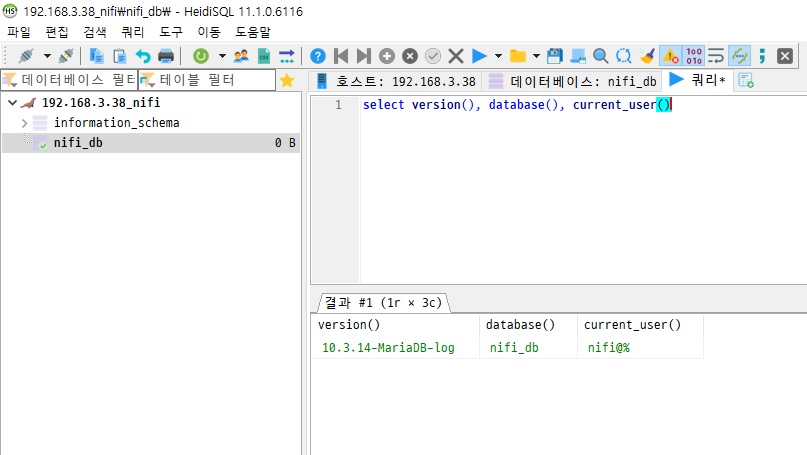Select 192.168.3.38_nifi session tree item
This screenshot has width=807, height=455.
click(x=101, y=102)
